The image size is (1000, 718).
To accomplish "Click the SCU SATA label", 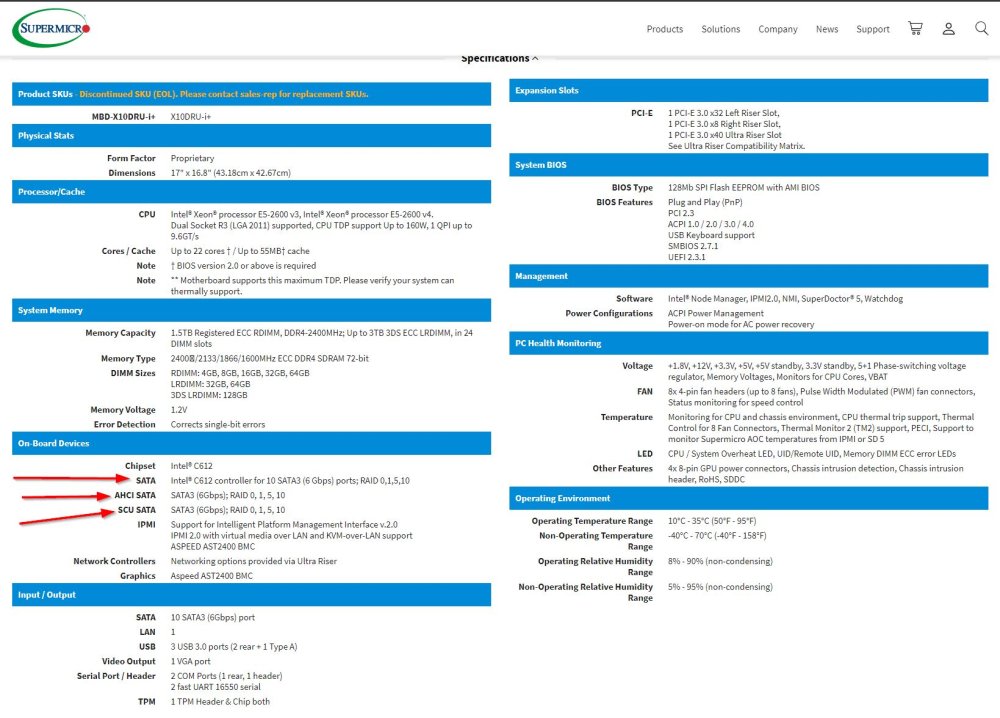I will [136, 509].
